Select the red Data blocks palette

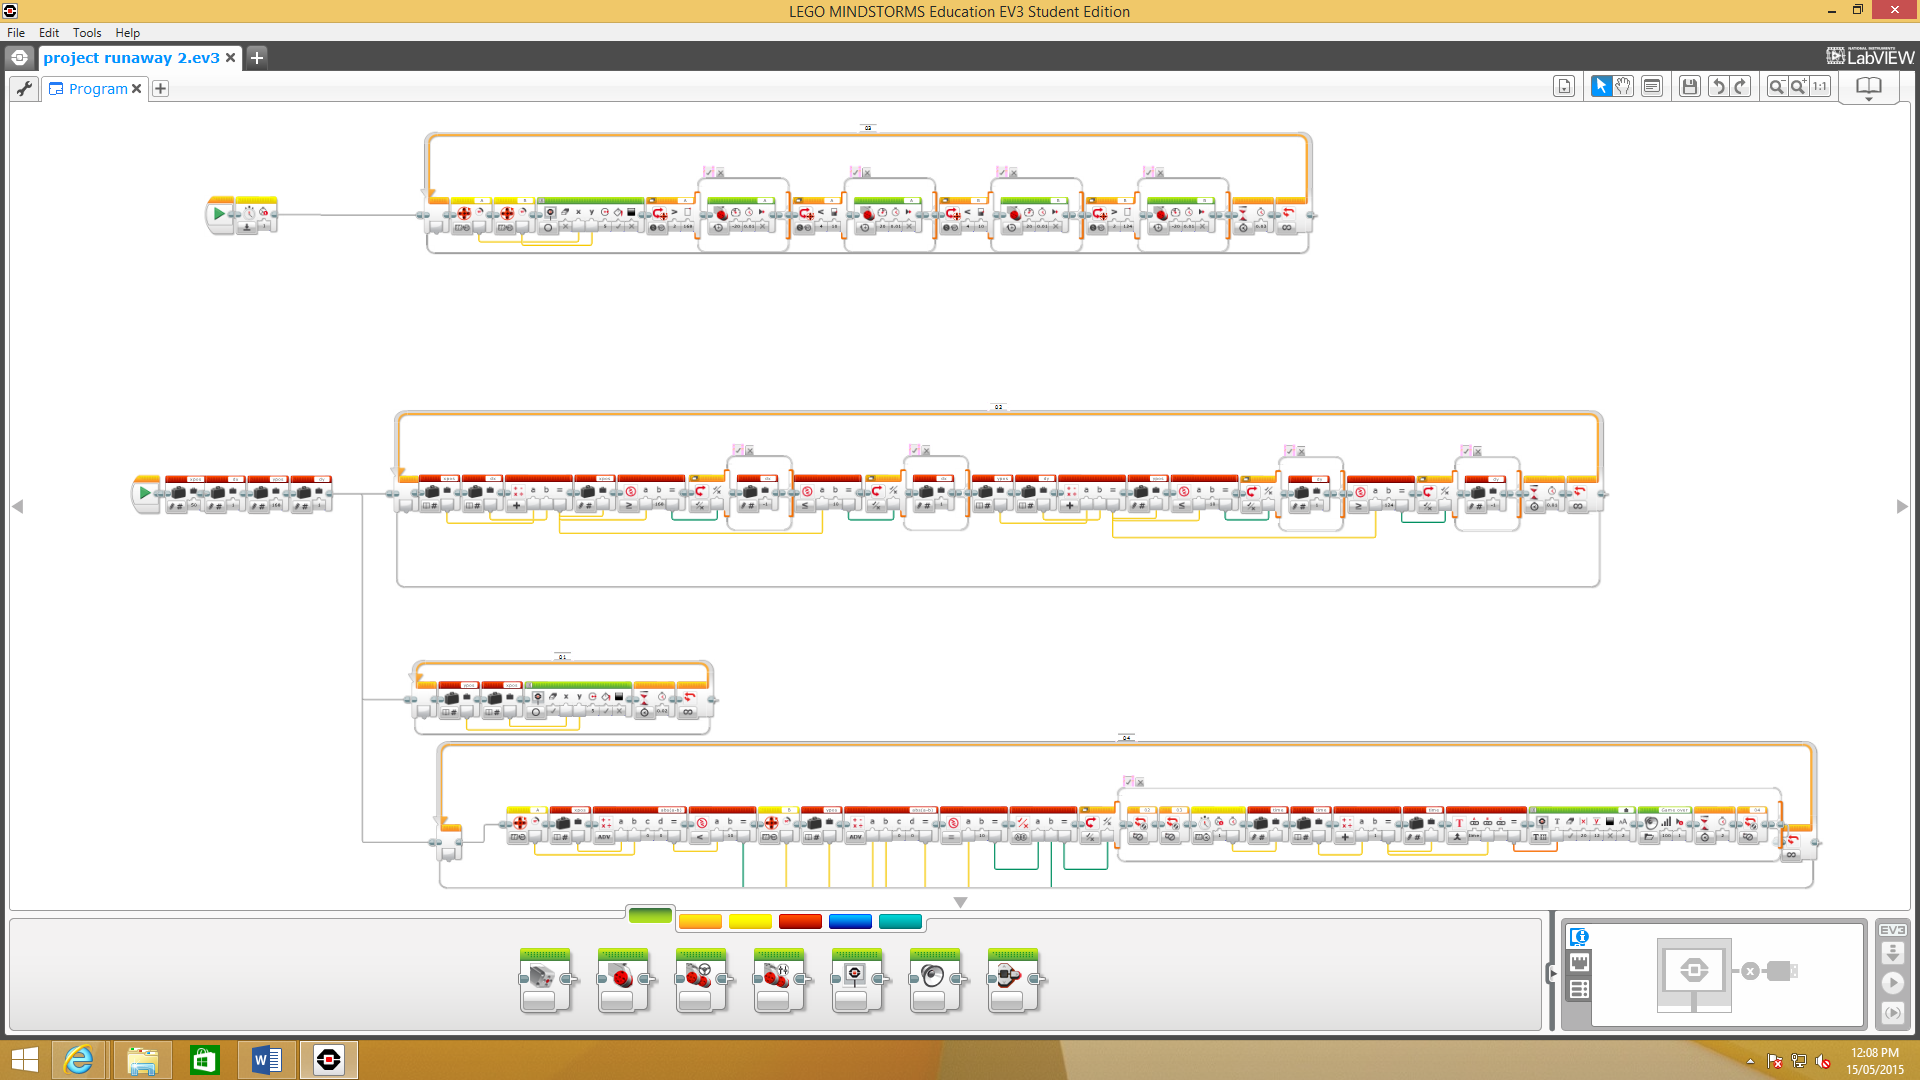(800, 921)
